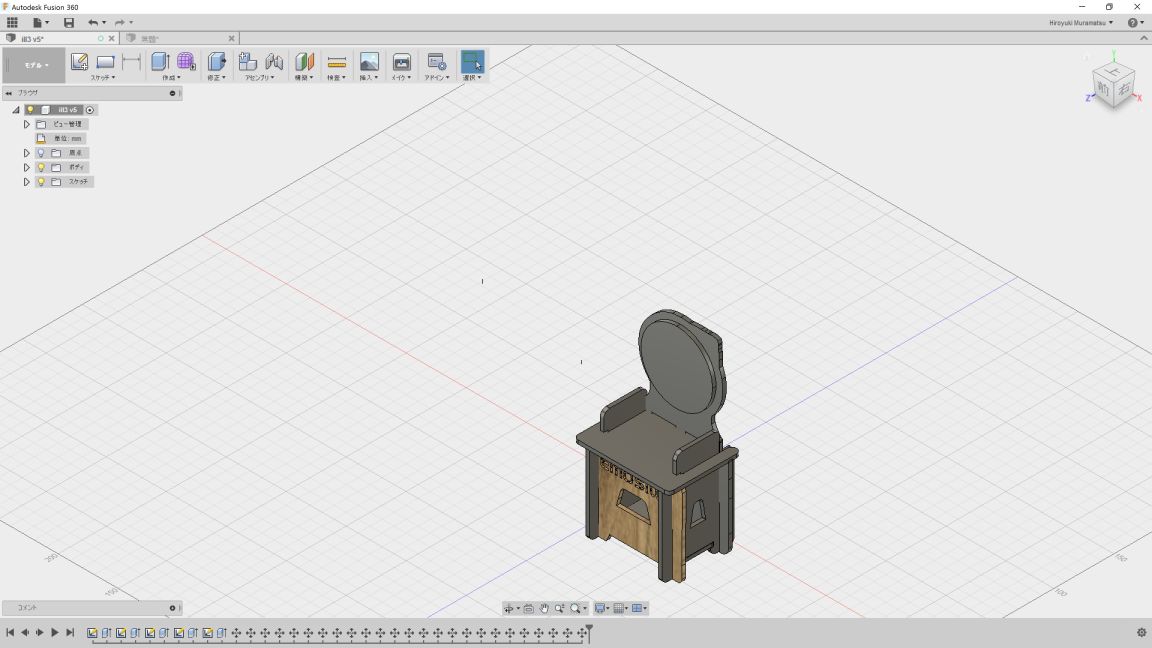Viewport: 1152px width, 648px height.
Task: Select the Joint tool icon
Action: point(274,62)
